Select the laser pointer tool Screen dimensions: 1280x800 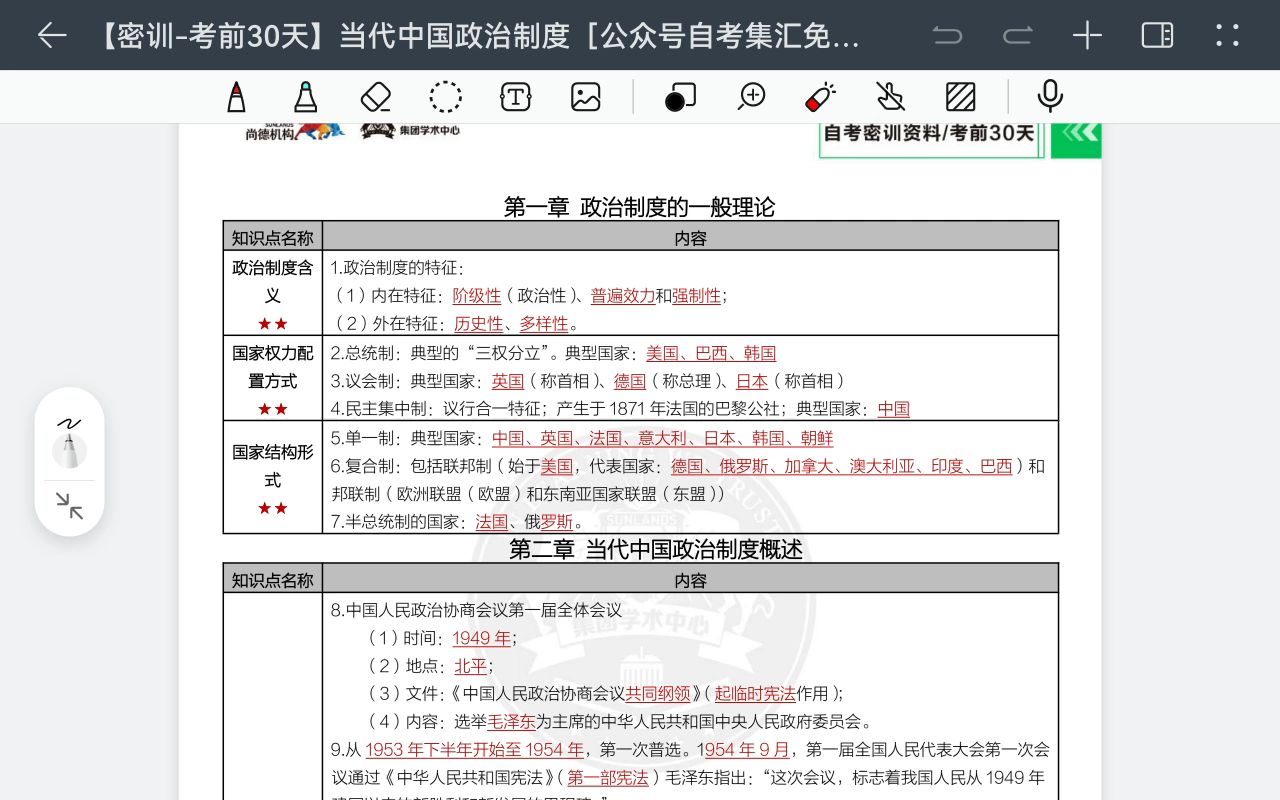click(x=820, y=97)
